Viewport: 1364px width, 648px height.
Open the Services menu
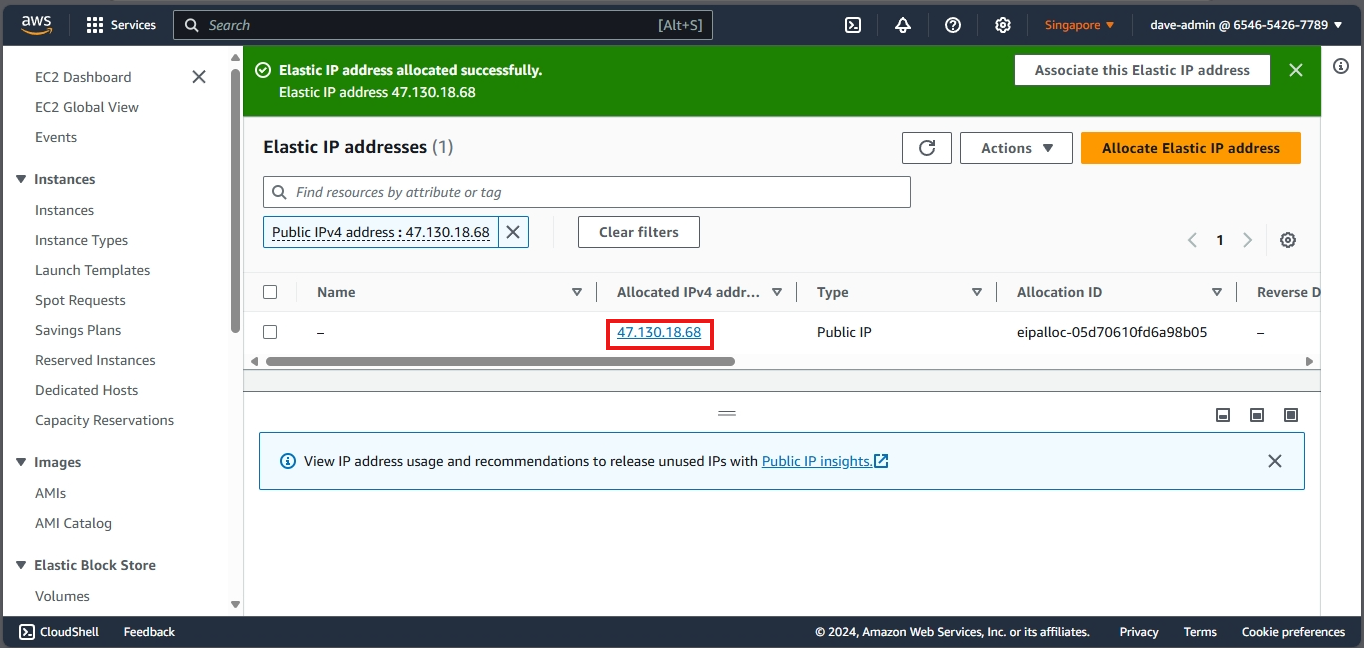(121, 25)
